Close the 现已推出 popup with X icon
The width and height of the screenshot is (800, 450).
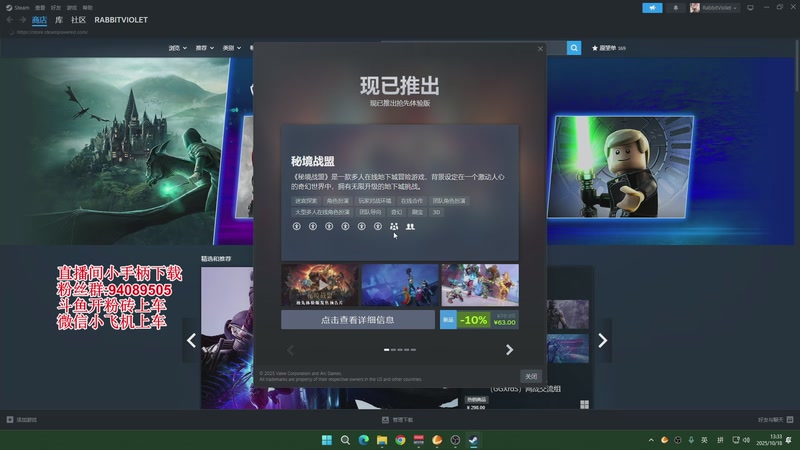coord(540,49)
